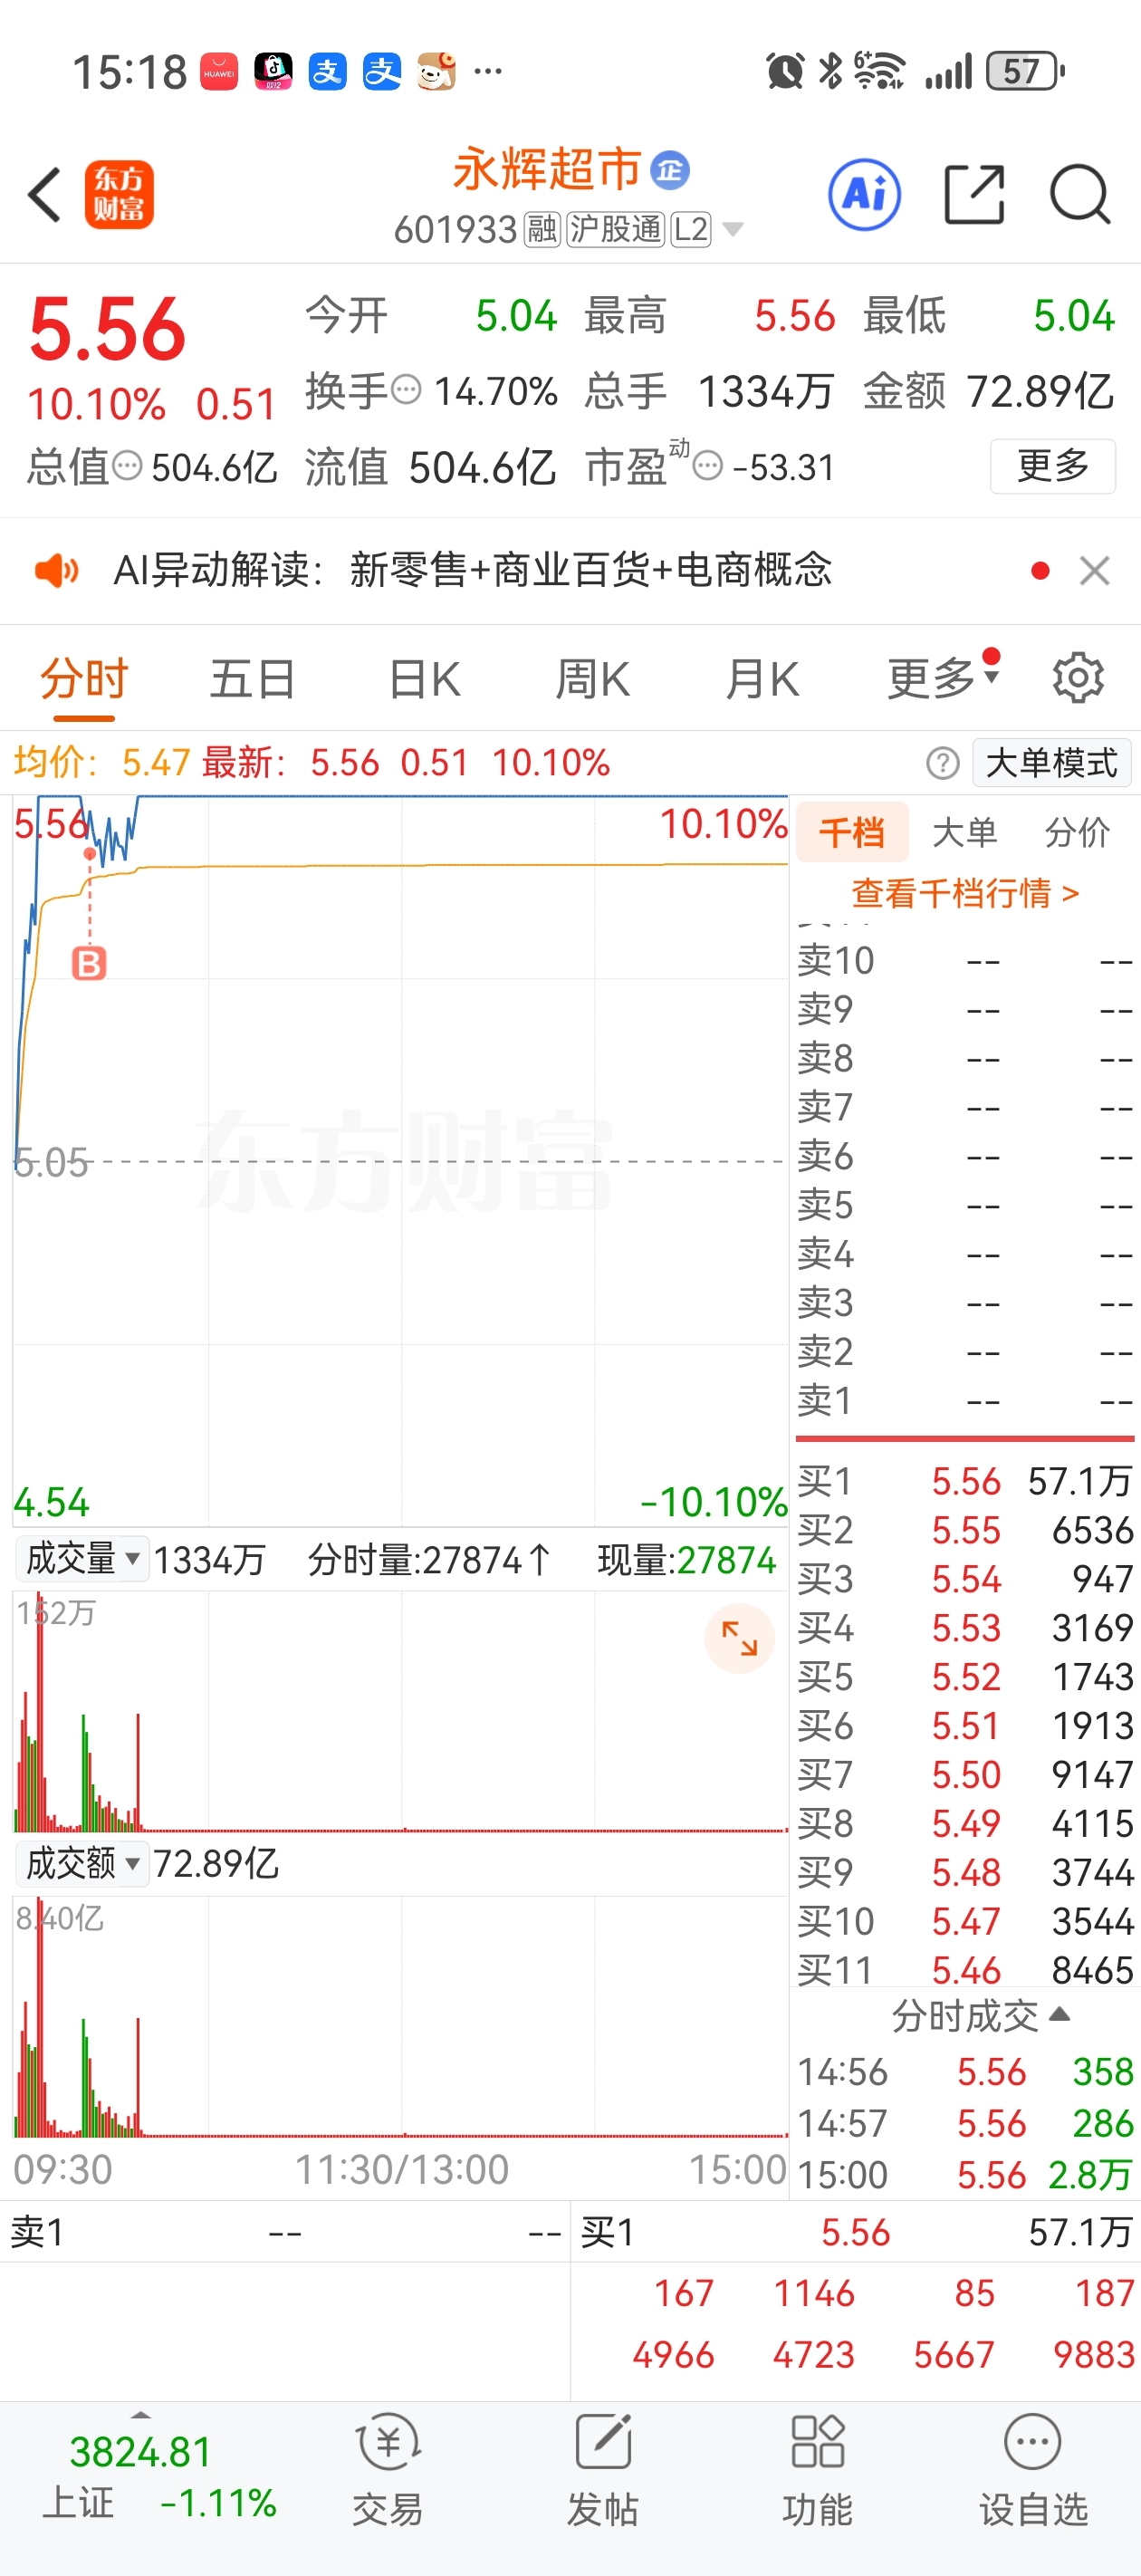Screen dimensions: 1141x2576
Task: Tap the 15:00 trade record row
Action: coord(964,2174)
